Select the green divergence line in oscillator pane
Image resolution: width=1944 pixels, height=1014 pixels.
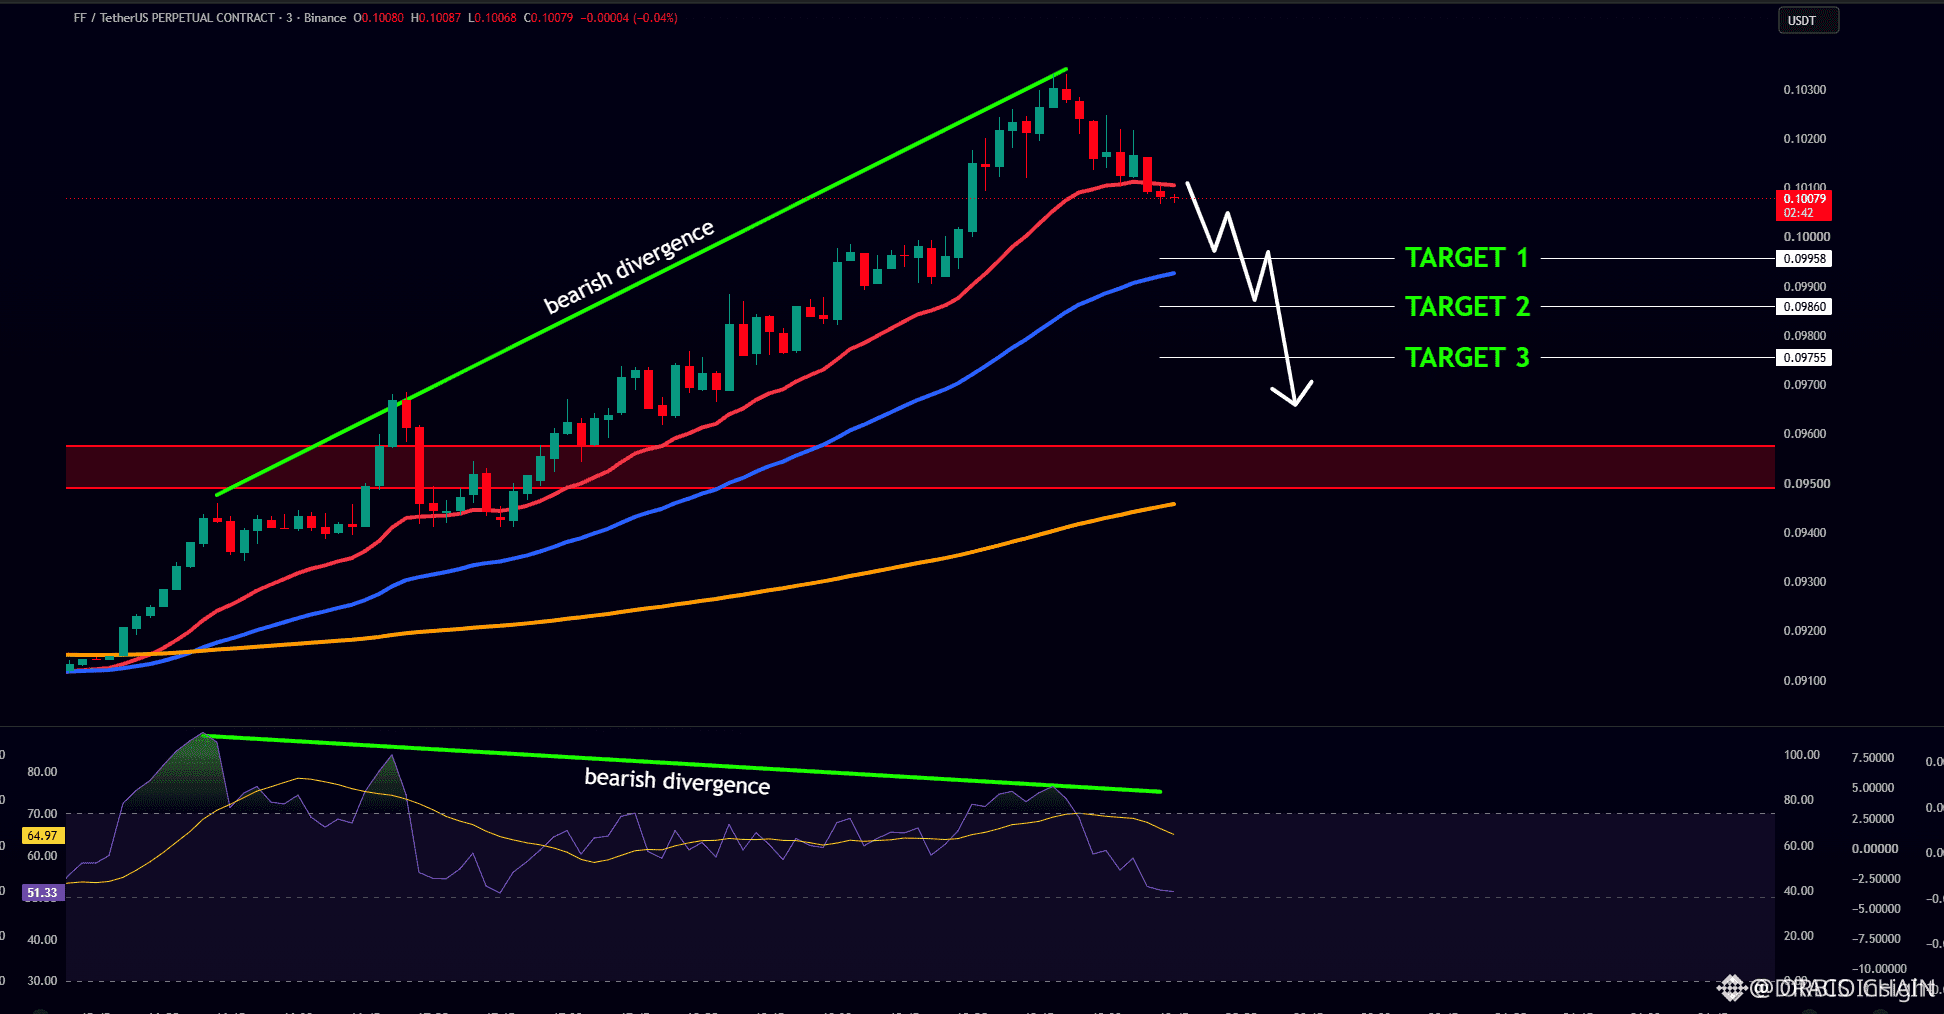point(680,763)
